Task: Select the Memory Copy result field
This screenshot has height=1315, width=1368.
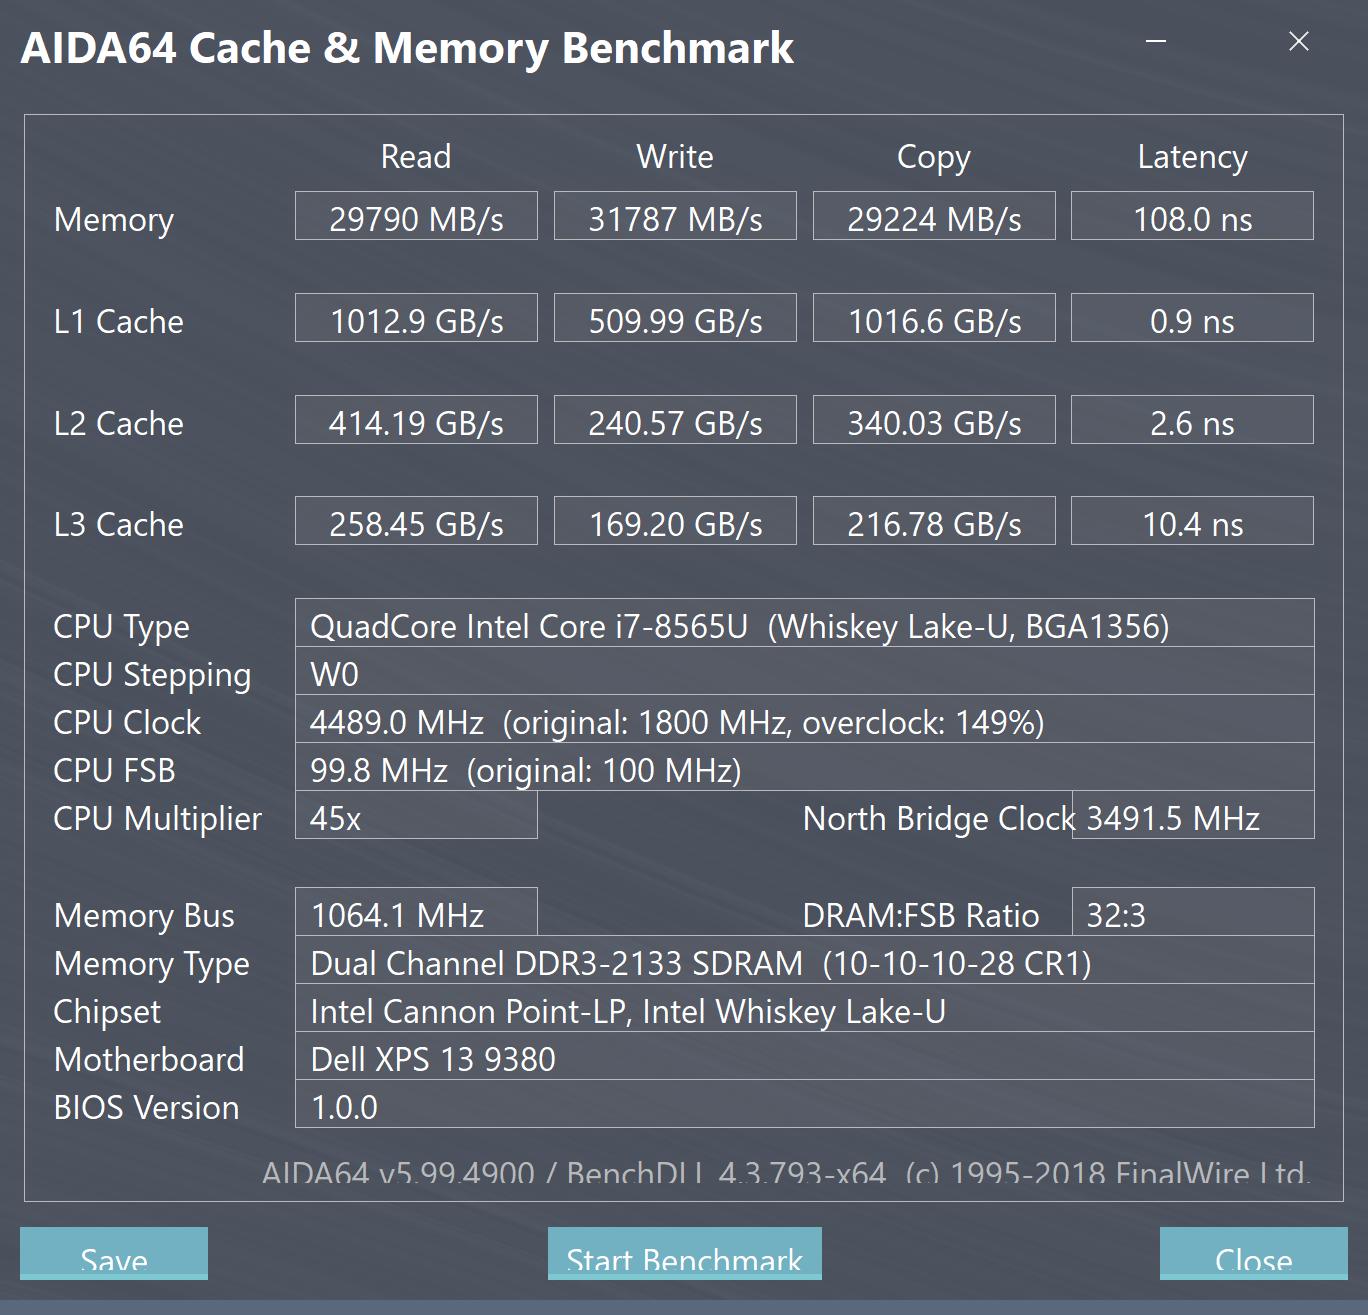Action: pyautogui.click(x=933, y=217)
